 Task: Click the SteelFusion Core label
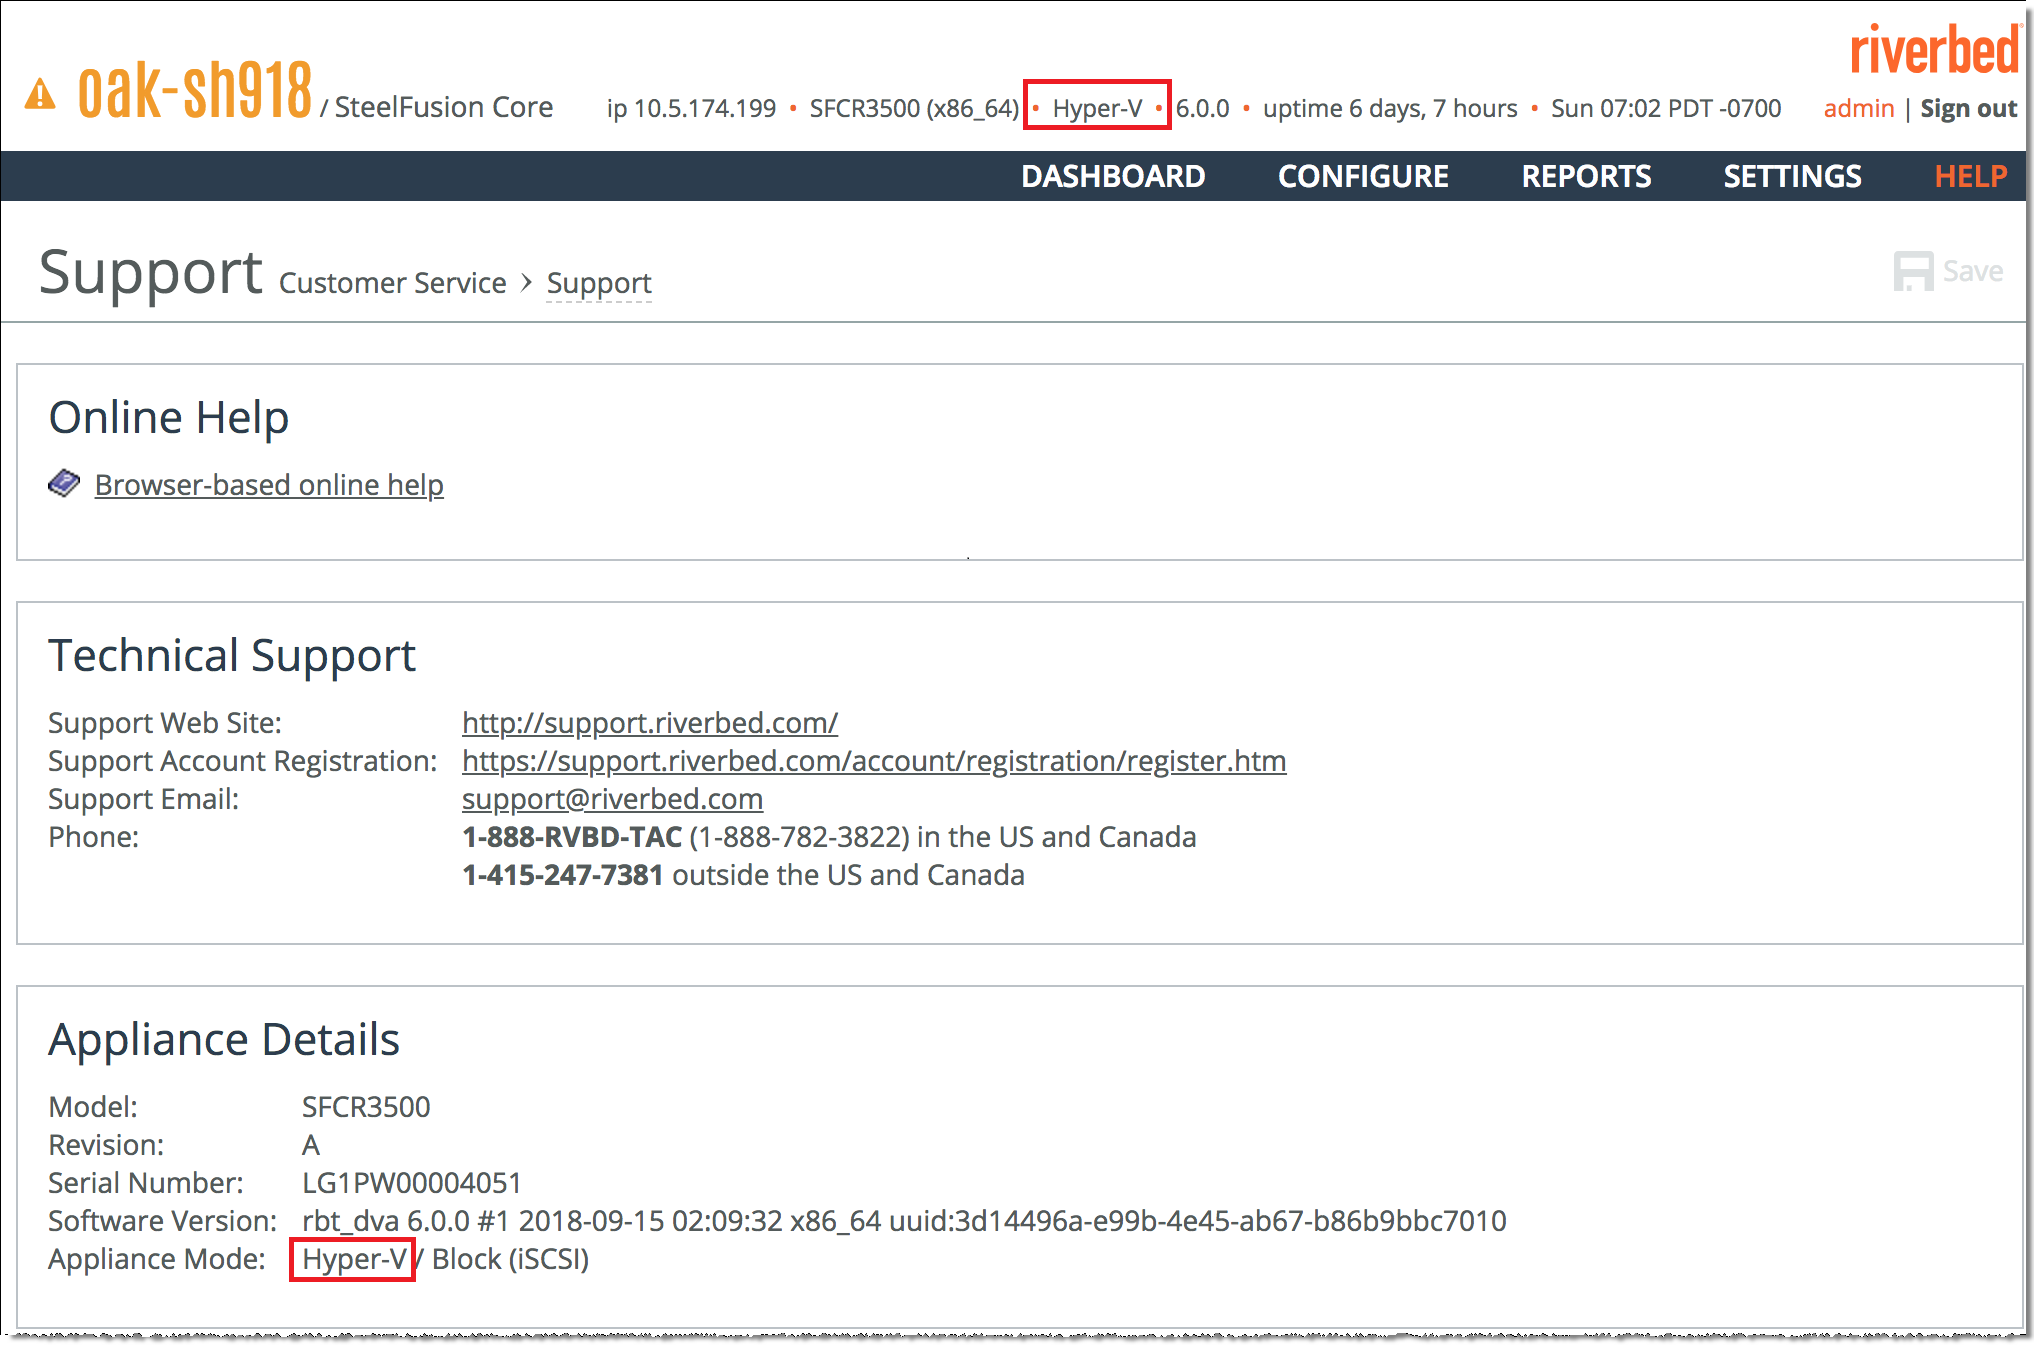point(443,107)
